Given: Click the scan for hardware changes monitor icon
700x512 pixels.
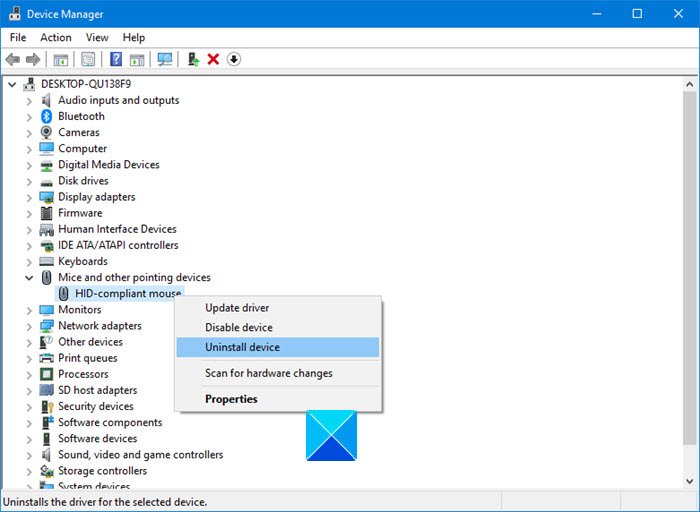Looking at the screenshot, I should tap(165, 60).
